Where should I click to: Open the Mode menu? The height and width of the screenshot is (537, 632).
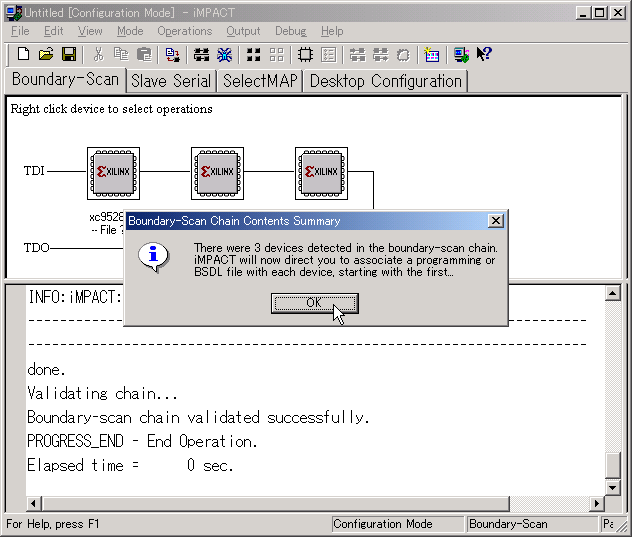click(x=130, y=31)
